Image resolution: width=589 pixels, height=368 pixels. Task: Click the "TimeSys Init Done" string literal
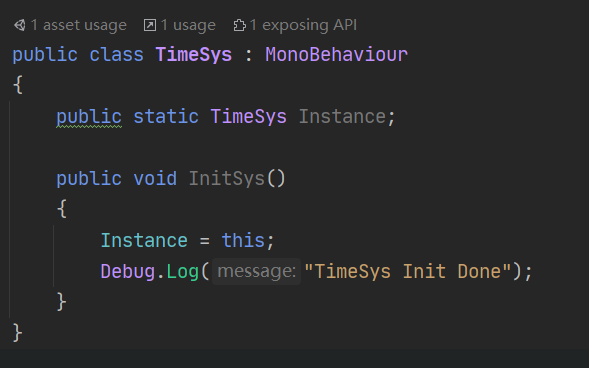pyautogui.click(x=408, y=271)
